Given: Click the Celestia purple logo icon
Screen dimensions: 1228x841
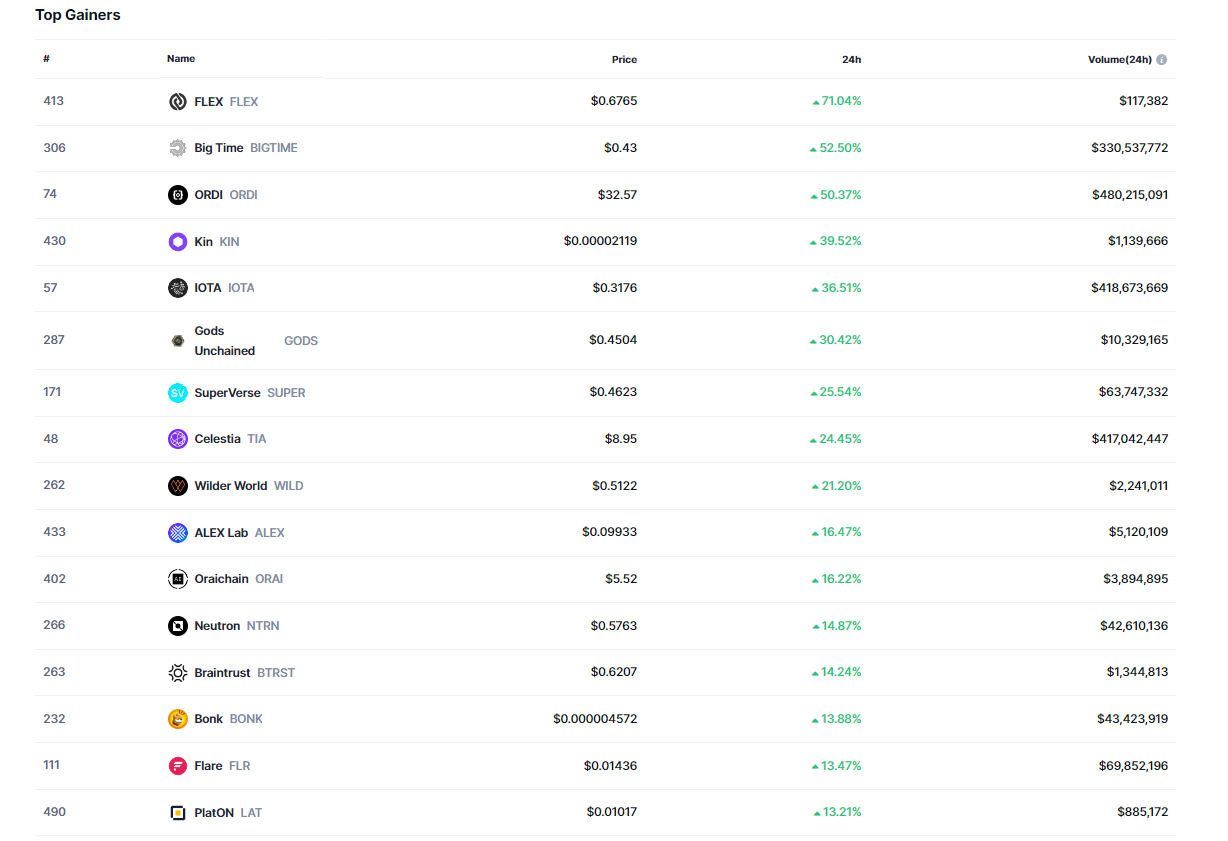Looking at the screenshot, I should [x=178, y=439].
